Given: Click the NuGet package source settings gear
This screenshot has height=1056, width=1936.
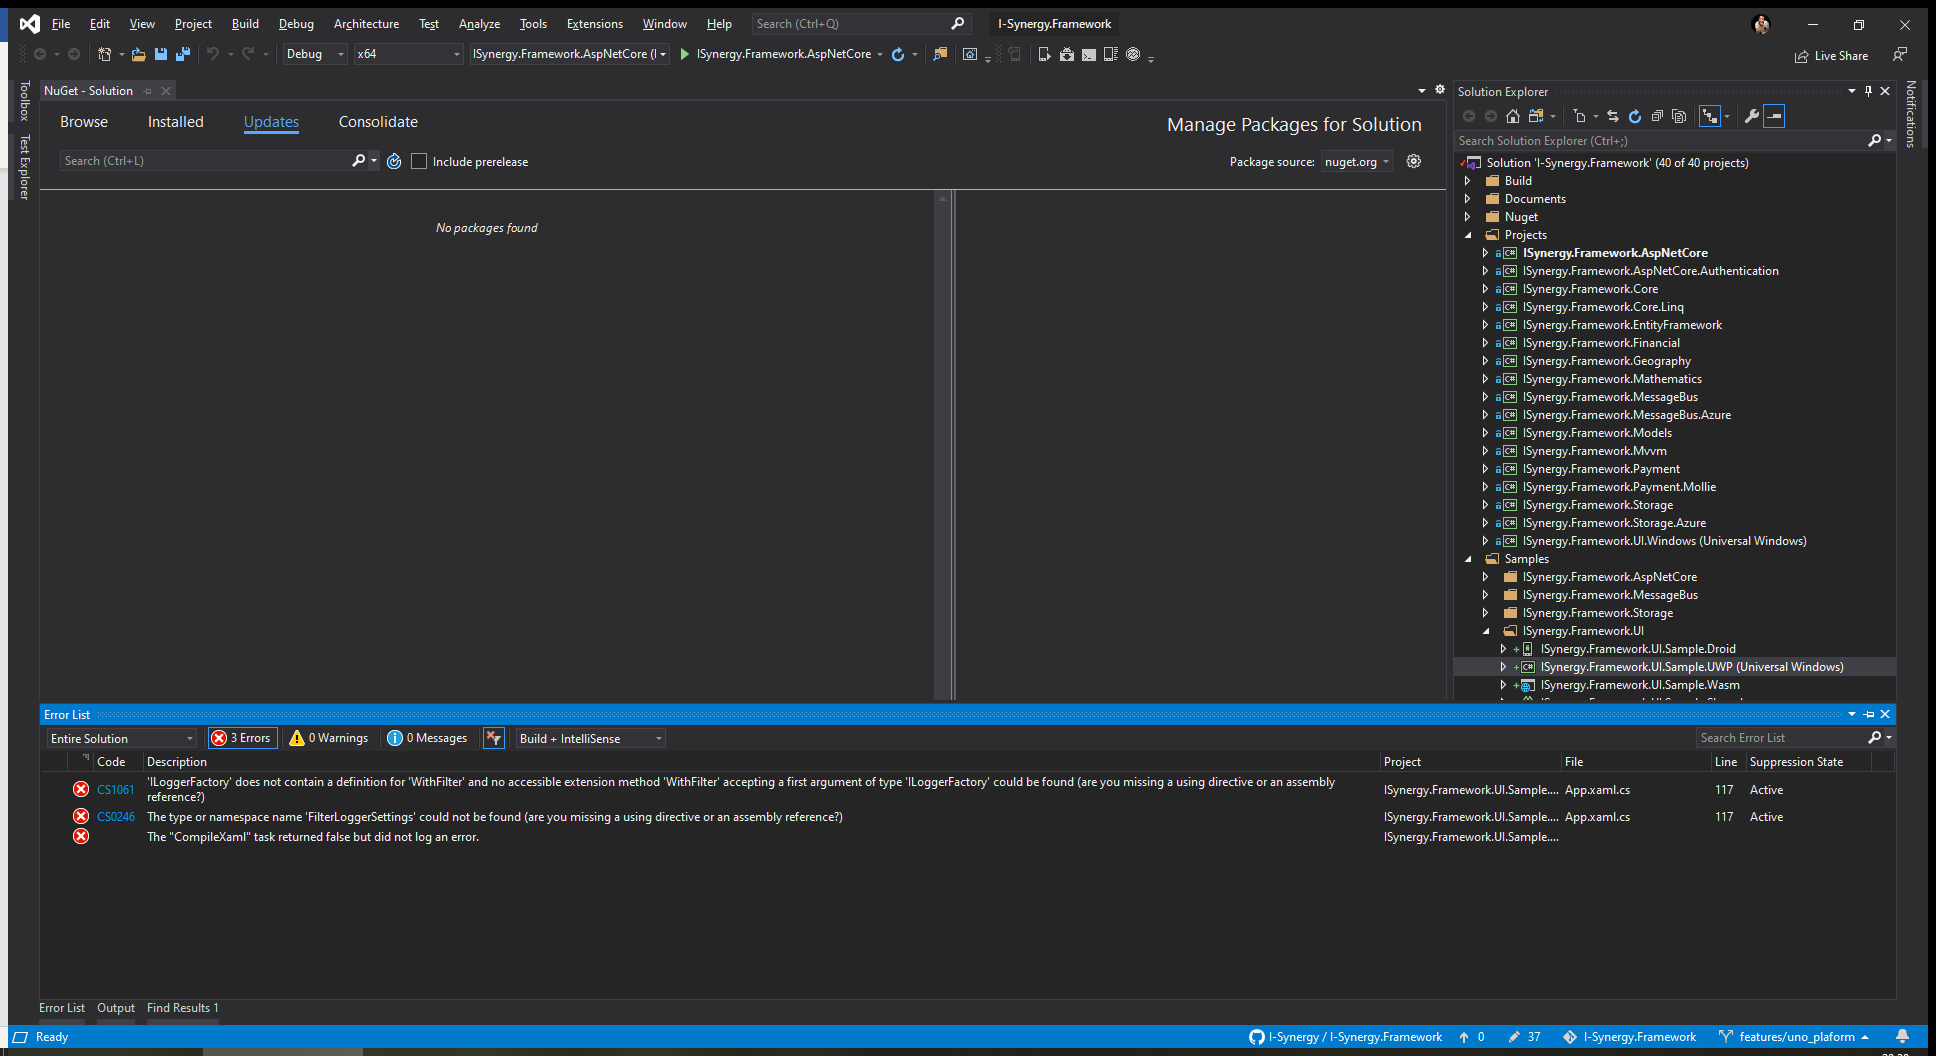Looking at the screenshot, I should pyautogui.click(x=1414, y=161).
